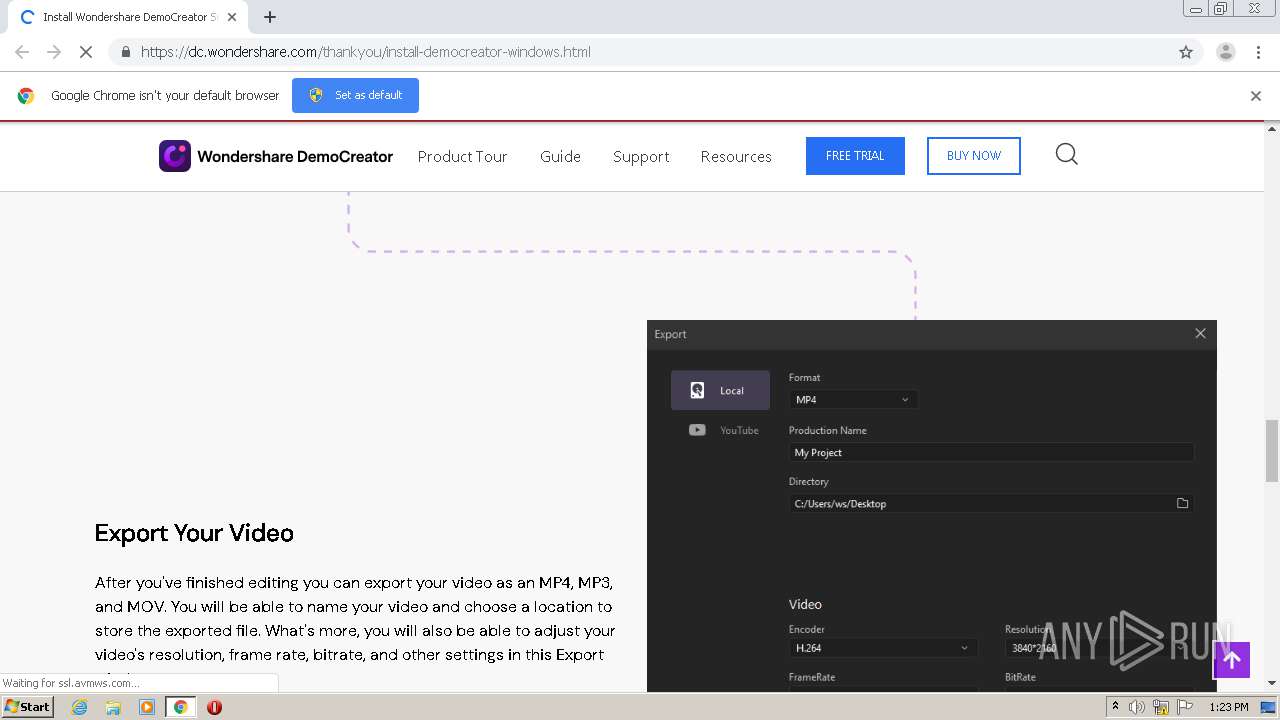This screenshot has height=720, width=1280.
Task: Select the YouTube export option
Action: [x=724, y=430]
